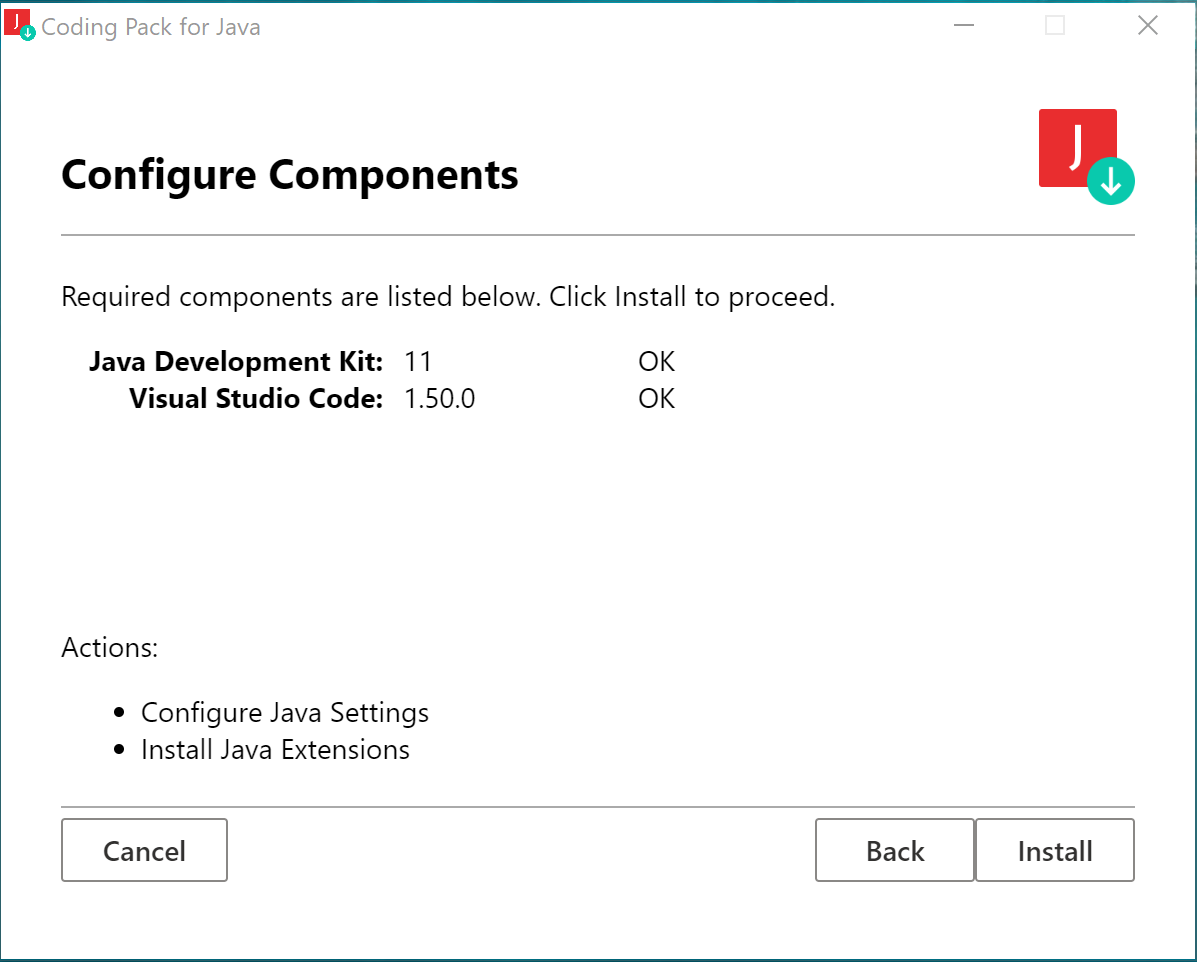The height and width of the screenshot is (962, 1197).
Task: Select the Configure Components heading
Action: pos(289,175)
